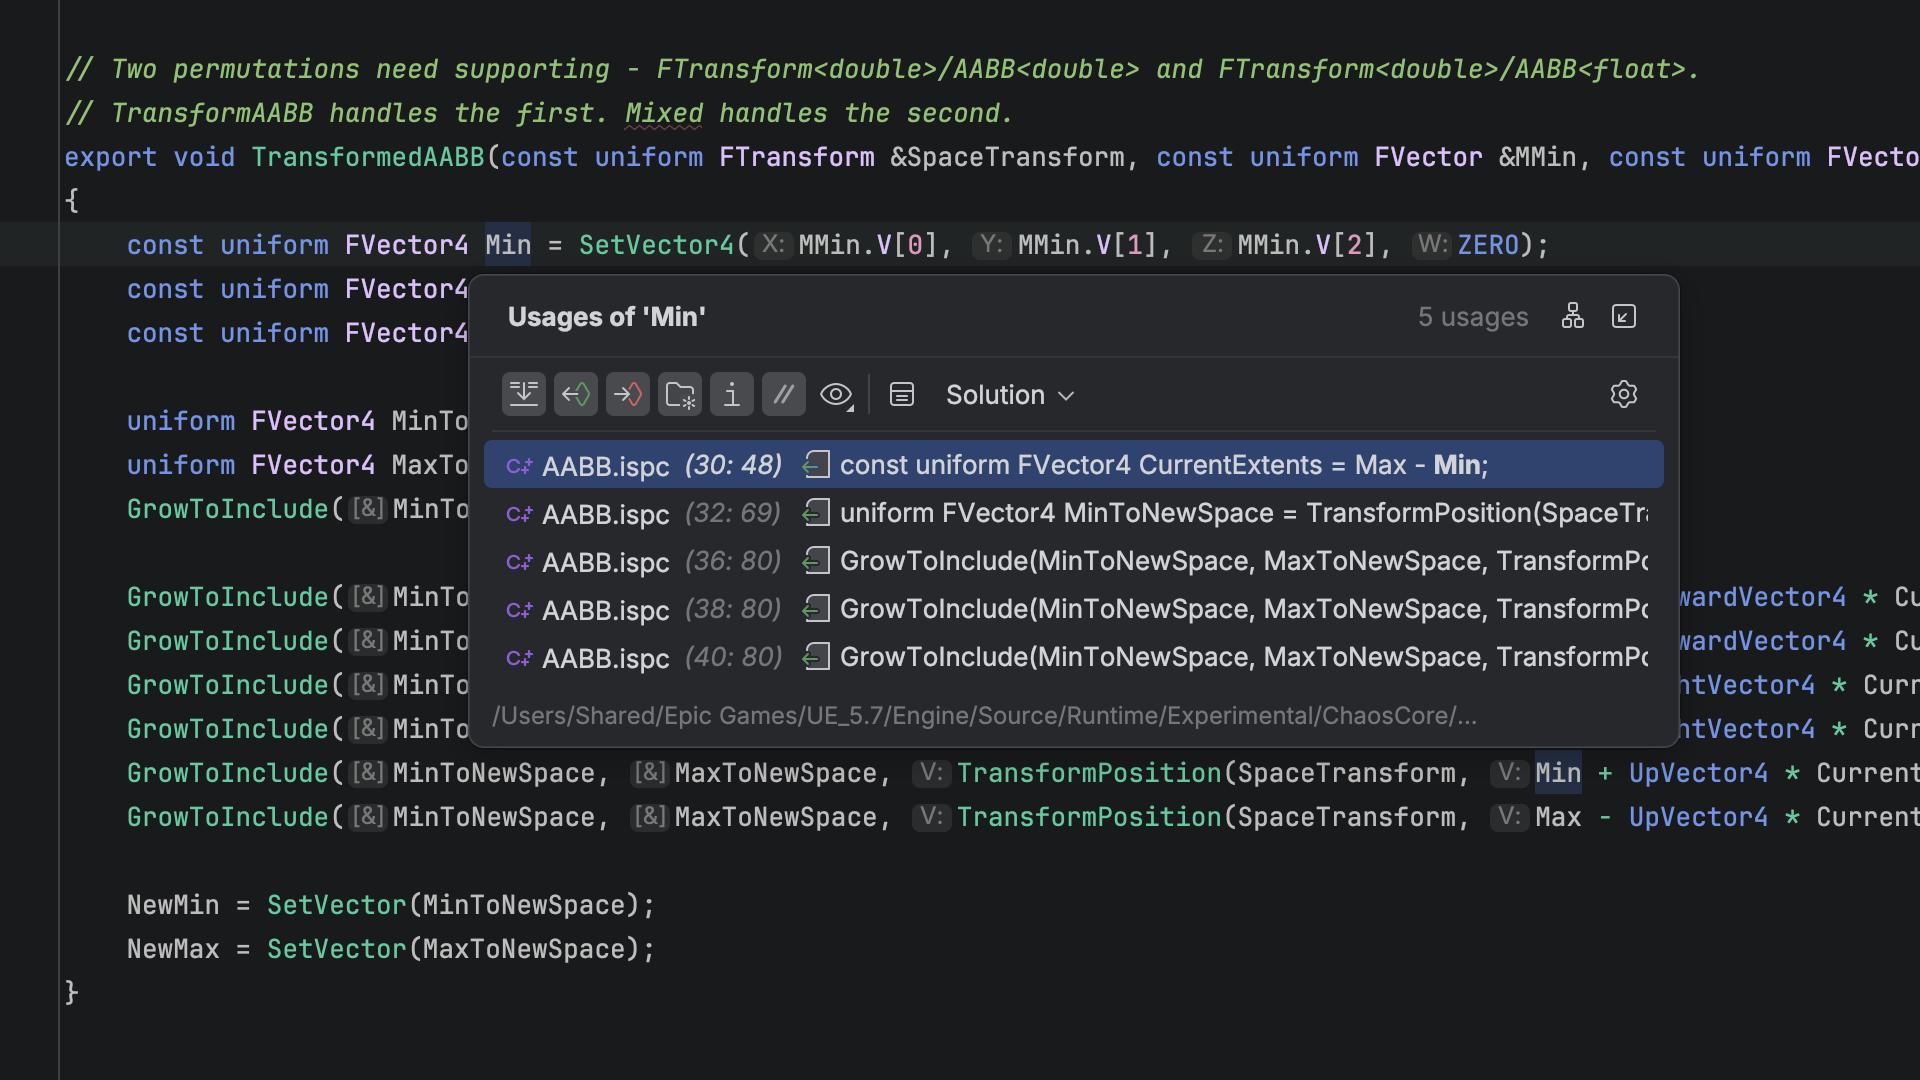This screenshot has height=1080, width=1920.
Task: Open the Solution scope dropdown
Action: [1010, 395]
